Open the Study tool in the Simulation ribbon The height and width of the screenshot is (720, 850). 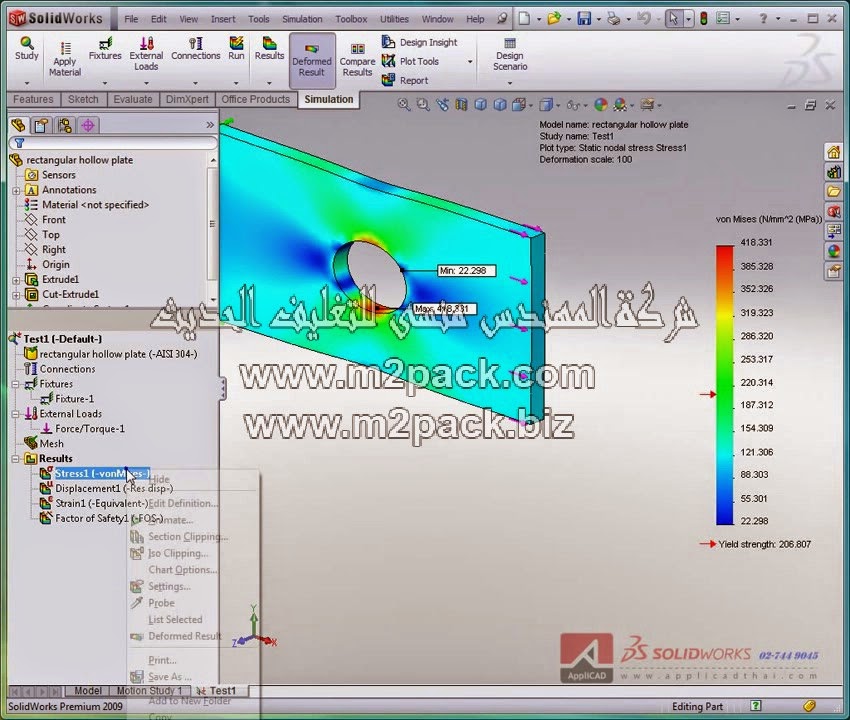pos(27,49)
